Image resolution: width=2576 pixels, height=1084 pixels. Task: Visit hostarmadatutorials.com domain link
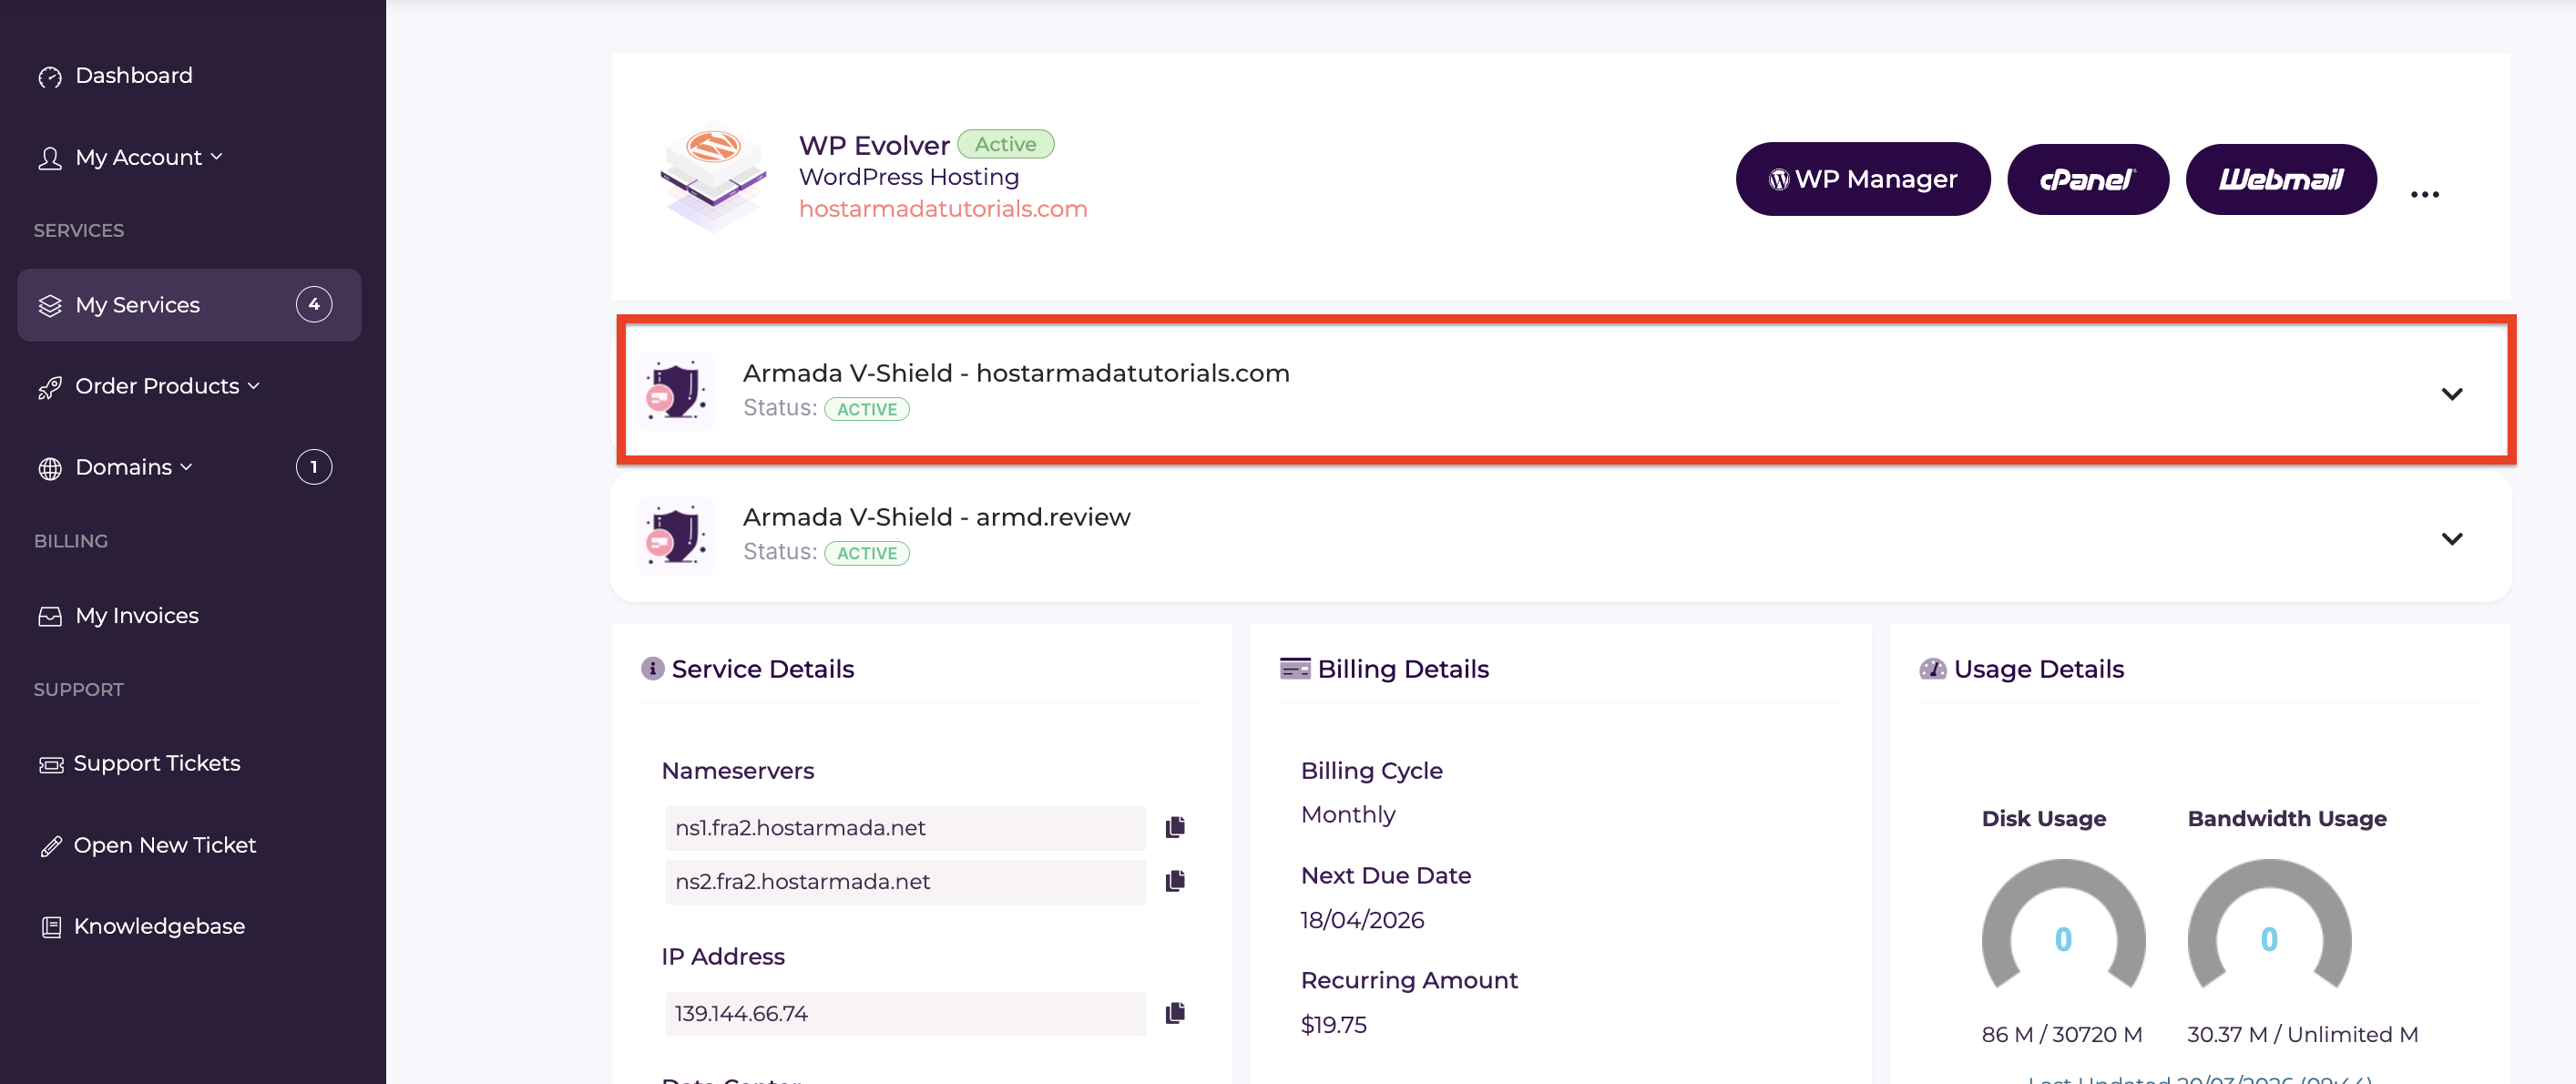[942, 208]
